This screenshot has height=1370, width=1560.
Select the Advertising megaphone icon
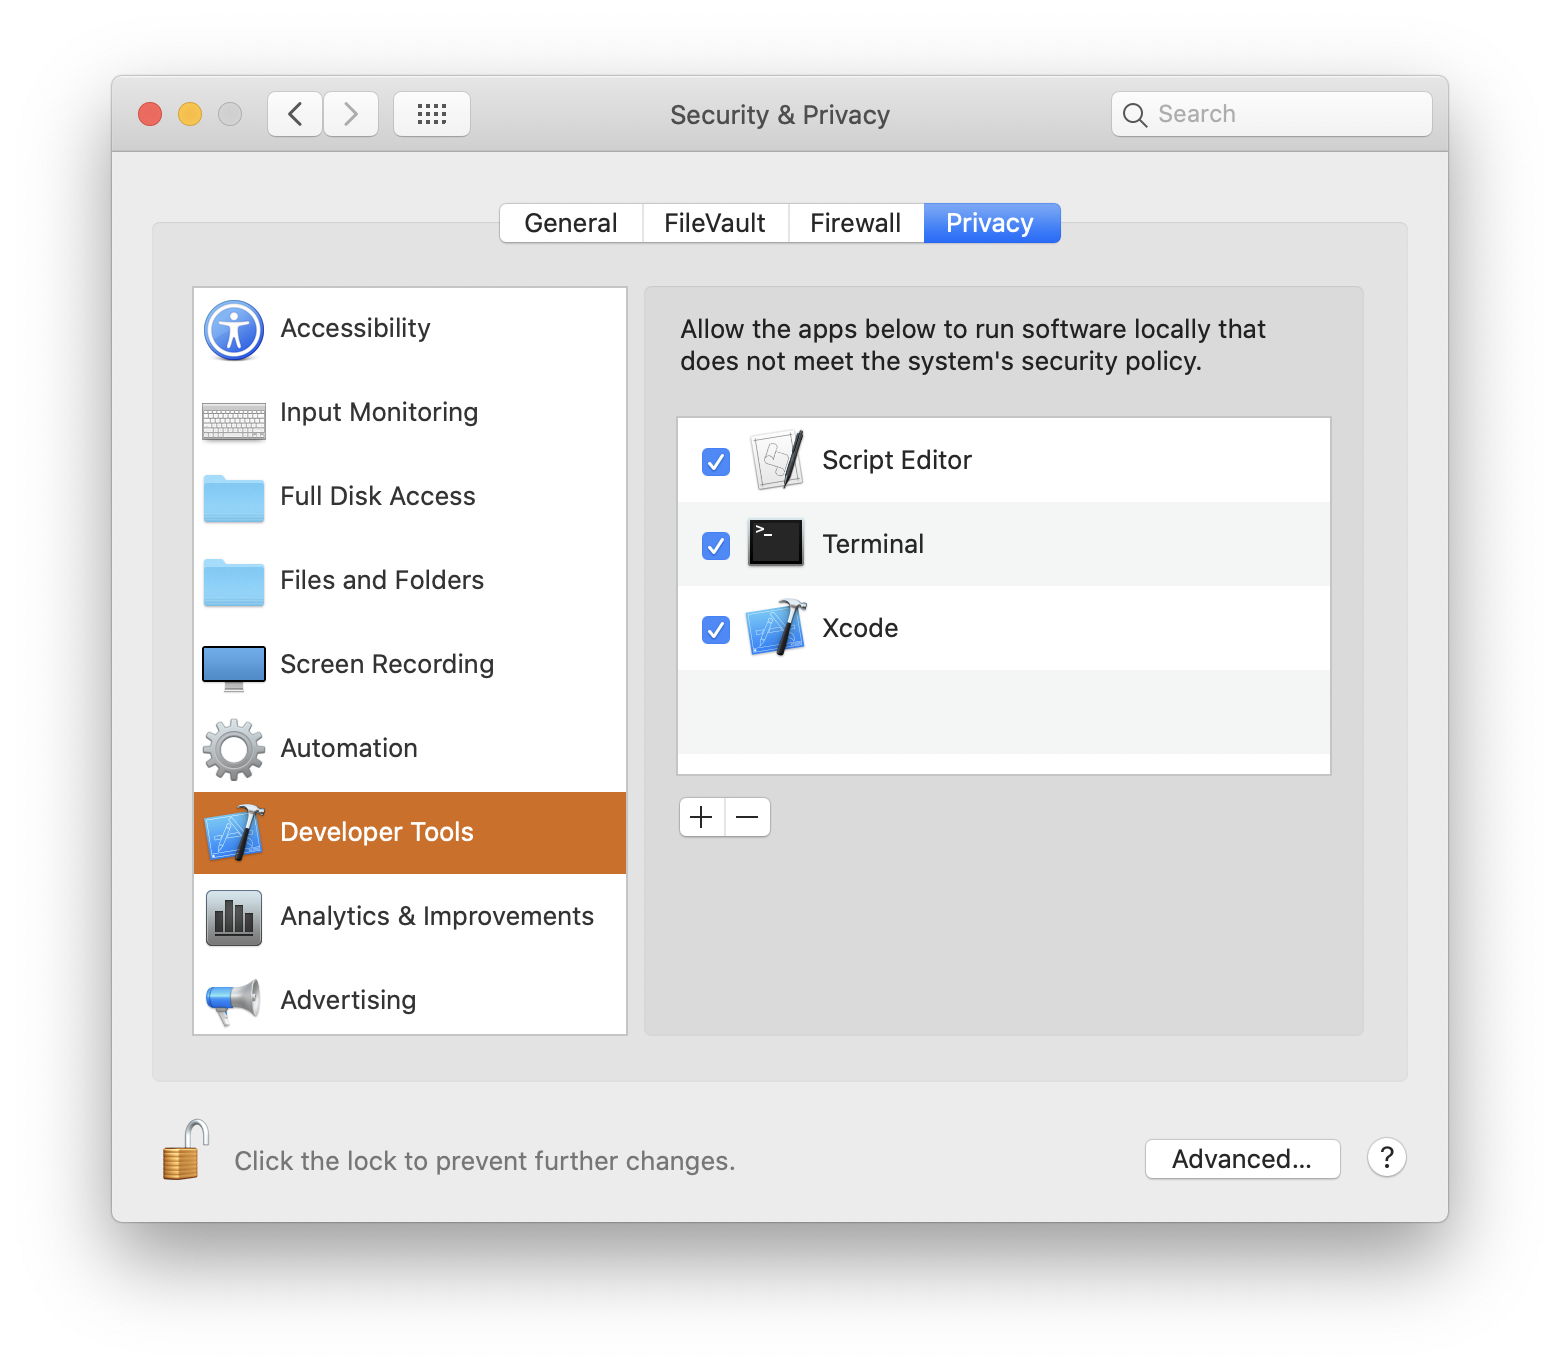(x=234, y=1001)
